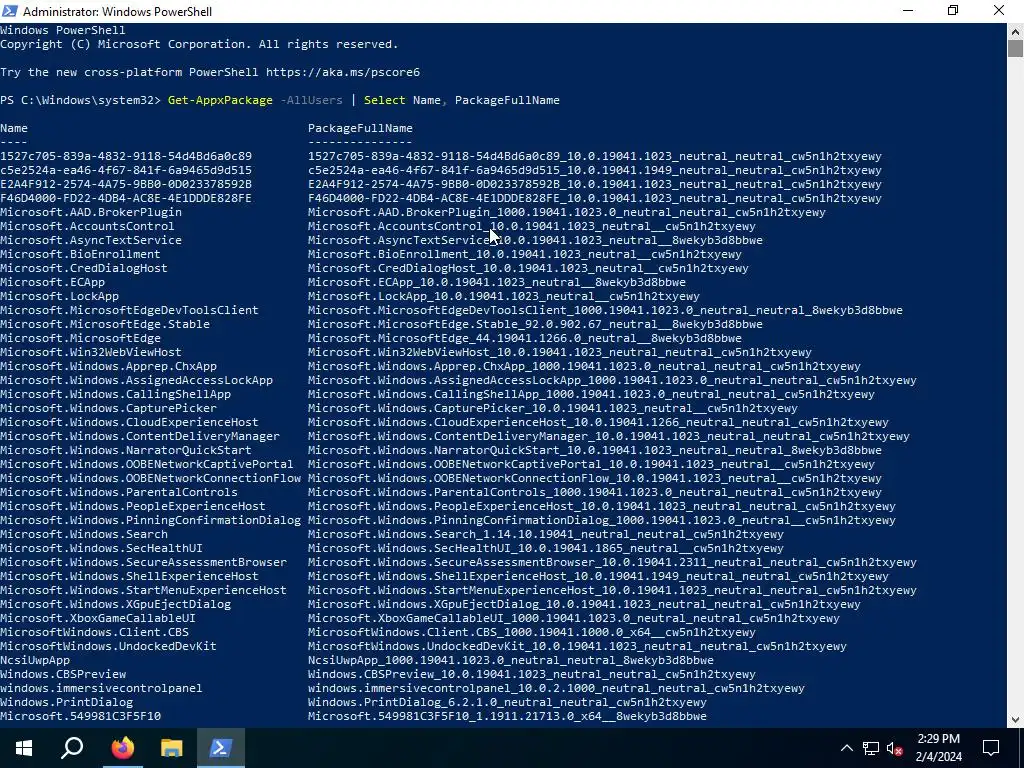
Task: Click the Microsoft.MicrosoftEdge_44.19041.1266.0 full name
Action: [x=525, y=338]
